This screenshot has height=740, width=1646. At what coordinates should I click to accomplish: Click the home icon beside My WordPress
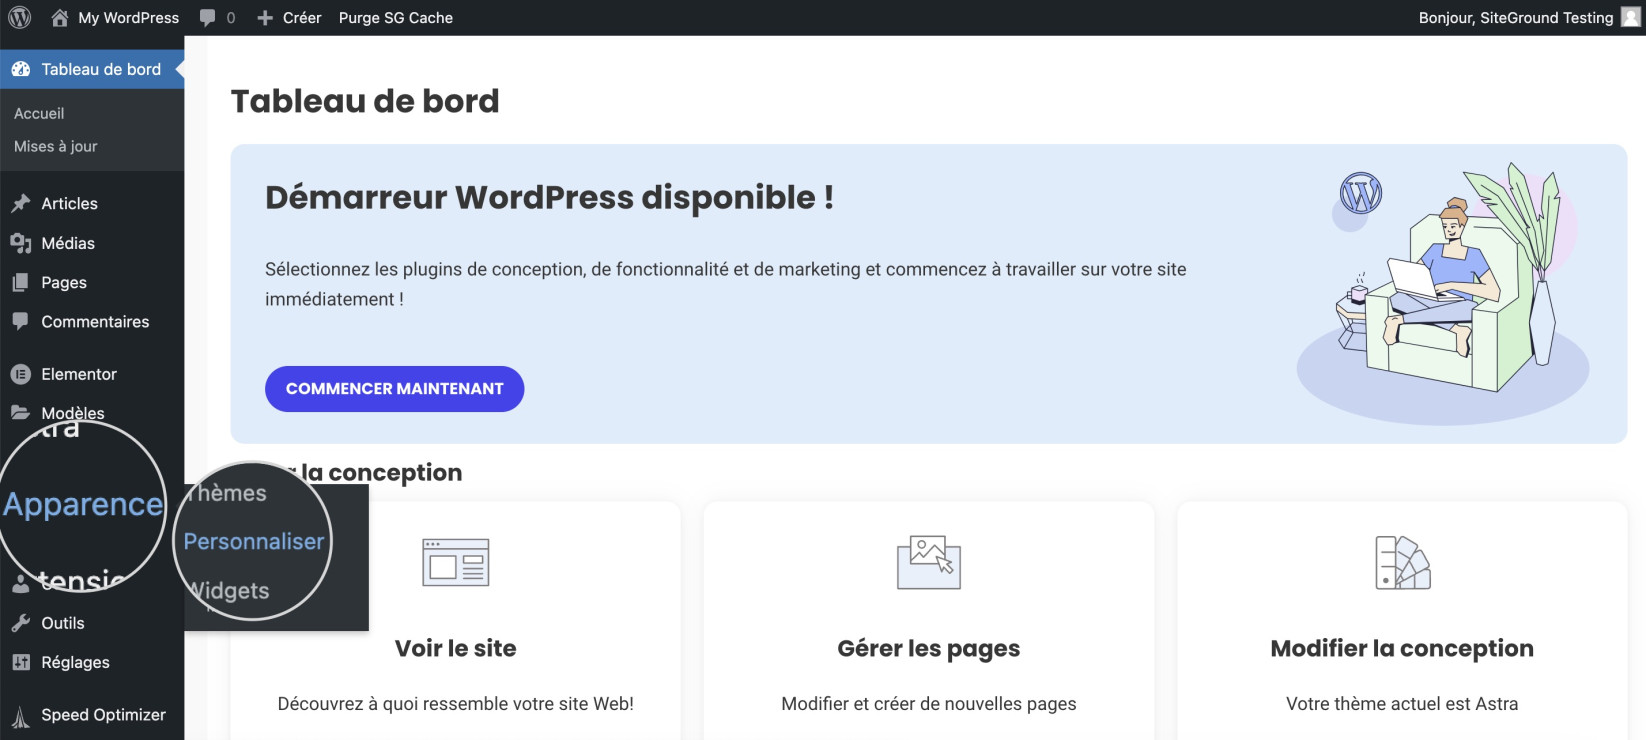pyautogui.click(x=60, y=18)
